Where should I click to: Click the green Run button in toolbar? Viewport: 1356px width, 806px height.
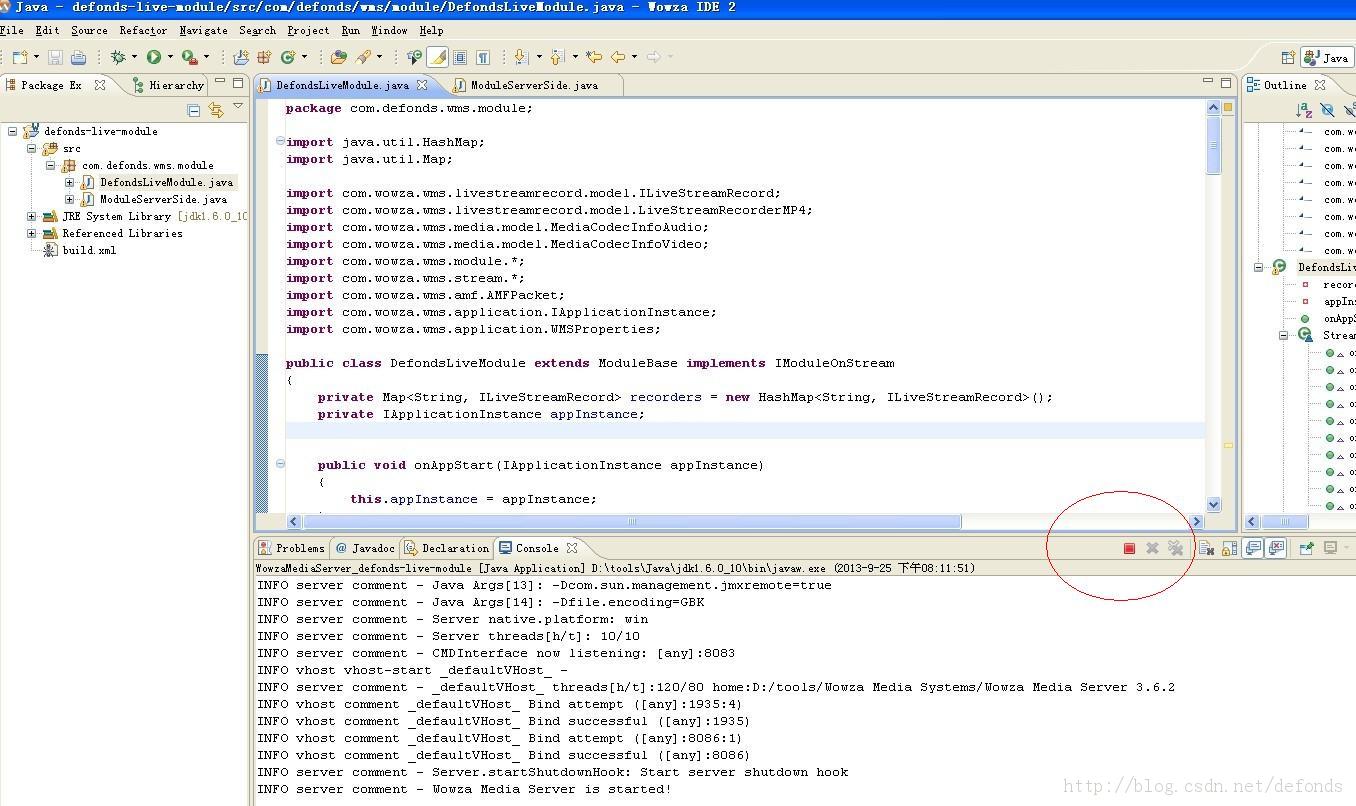click(154, 57)
